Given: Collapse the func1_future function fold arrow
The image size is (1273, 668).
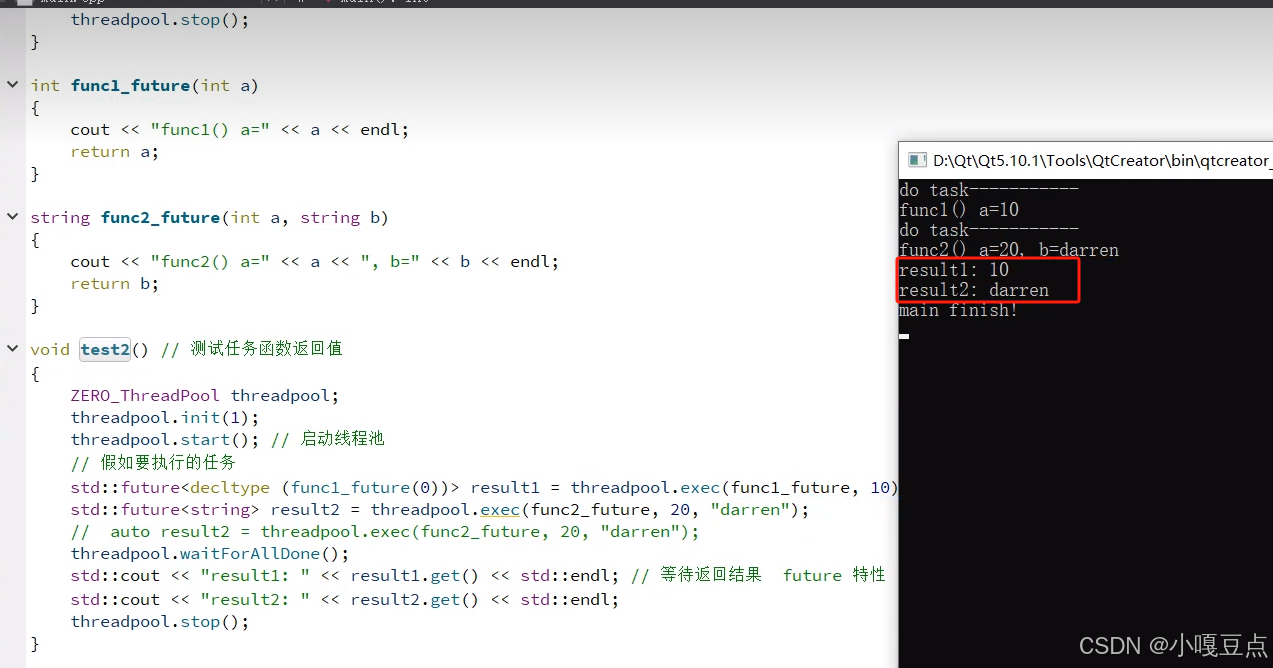Looking at the screenshot, I should point(12,85).
